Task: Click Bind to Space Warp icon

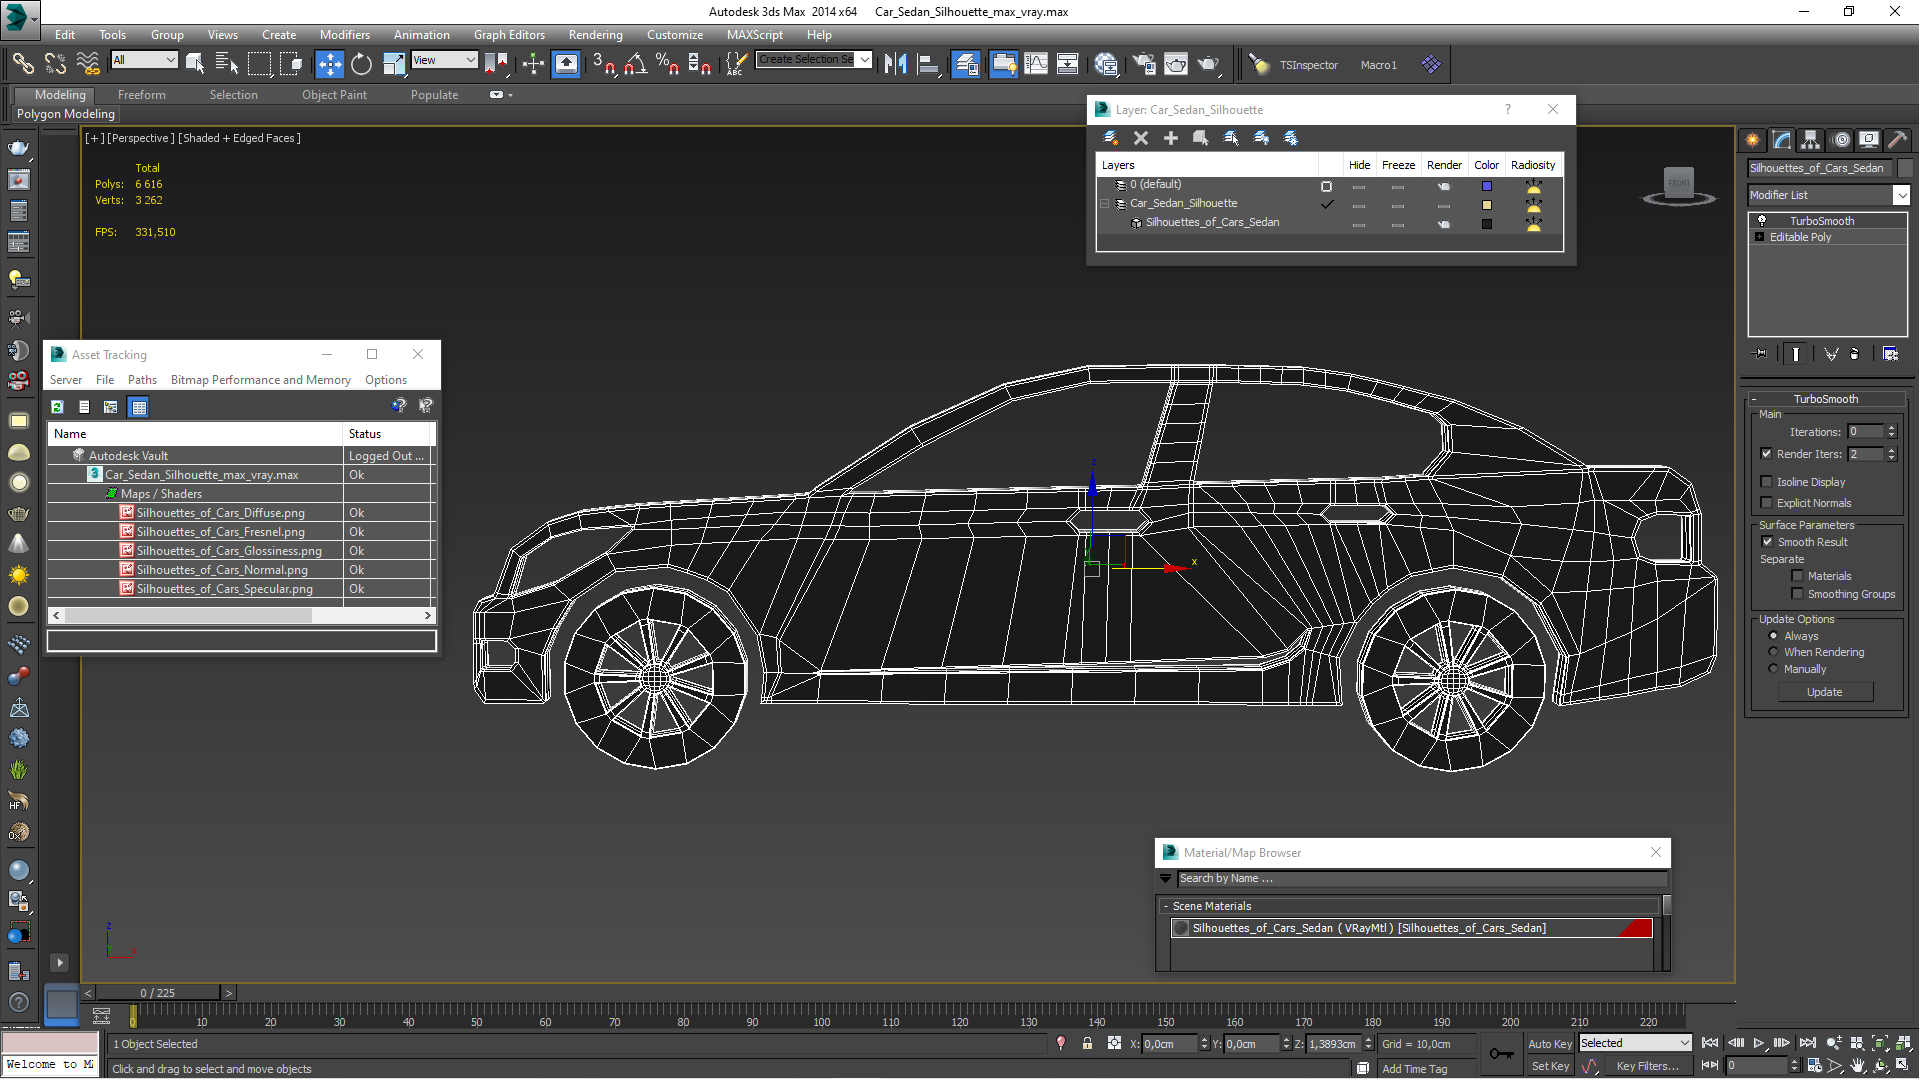Action: [88, 64]
